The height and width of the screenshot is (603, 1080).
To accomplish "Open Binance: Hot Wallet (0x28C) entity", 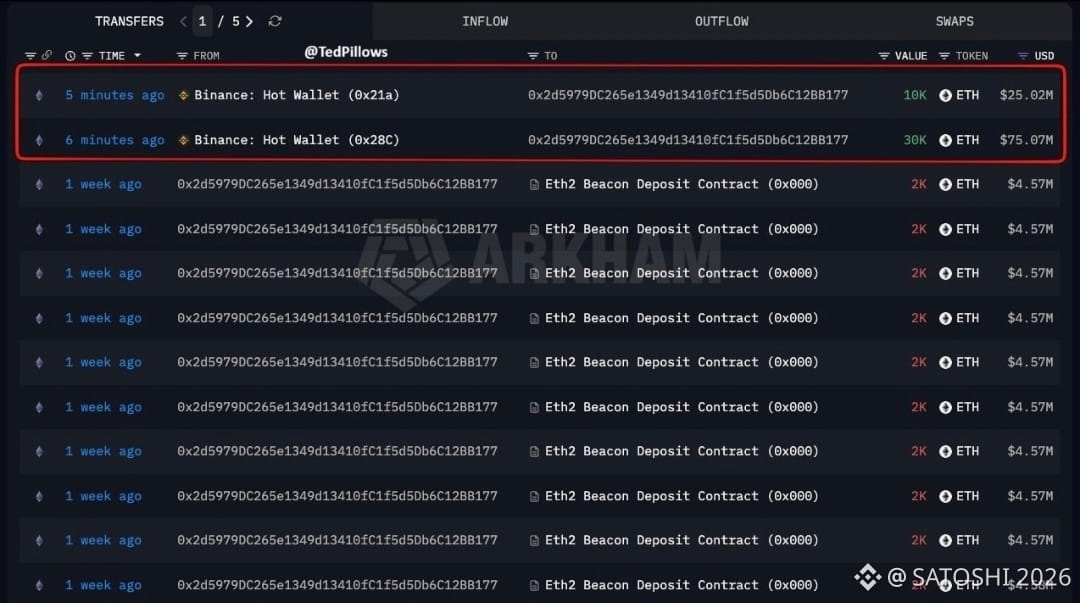I will pos(297,140).
